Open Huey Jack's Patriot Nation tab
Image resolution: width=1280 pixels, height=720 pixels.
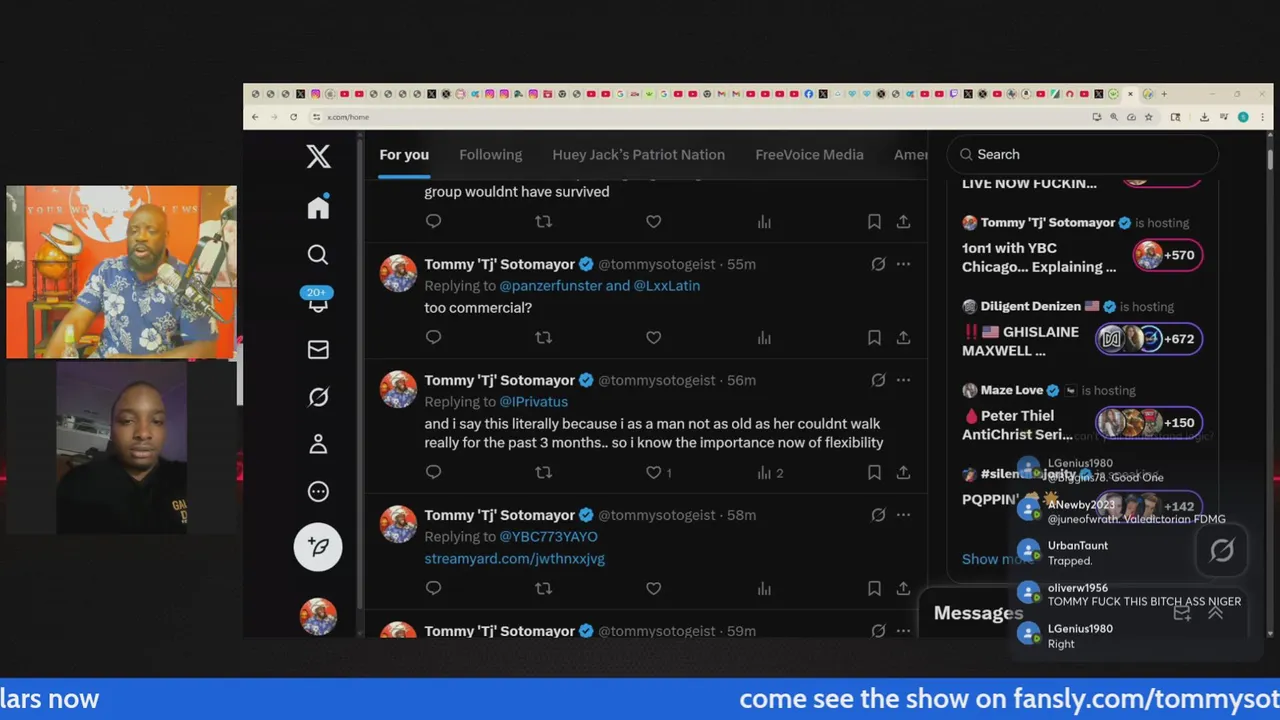pos(638,155)
